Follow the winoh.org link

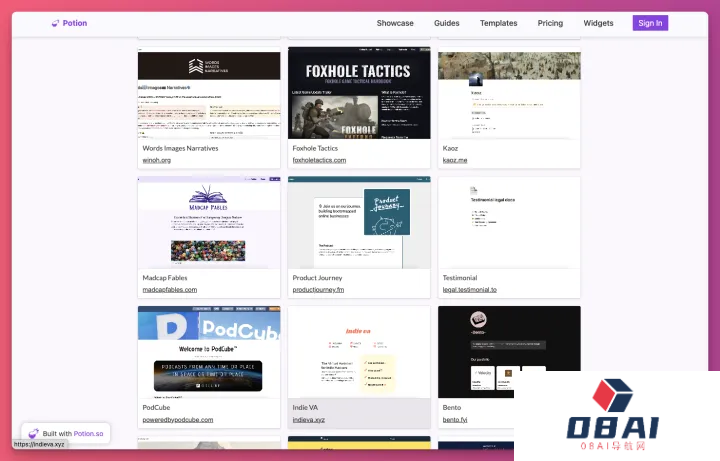tap(157, 160)
